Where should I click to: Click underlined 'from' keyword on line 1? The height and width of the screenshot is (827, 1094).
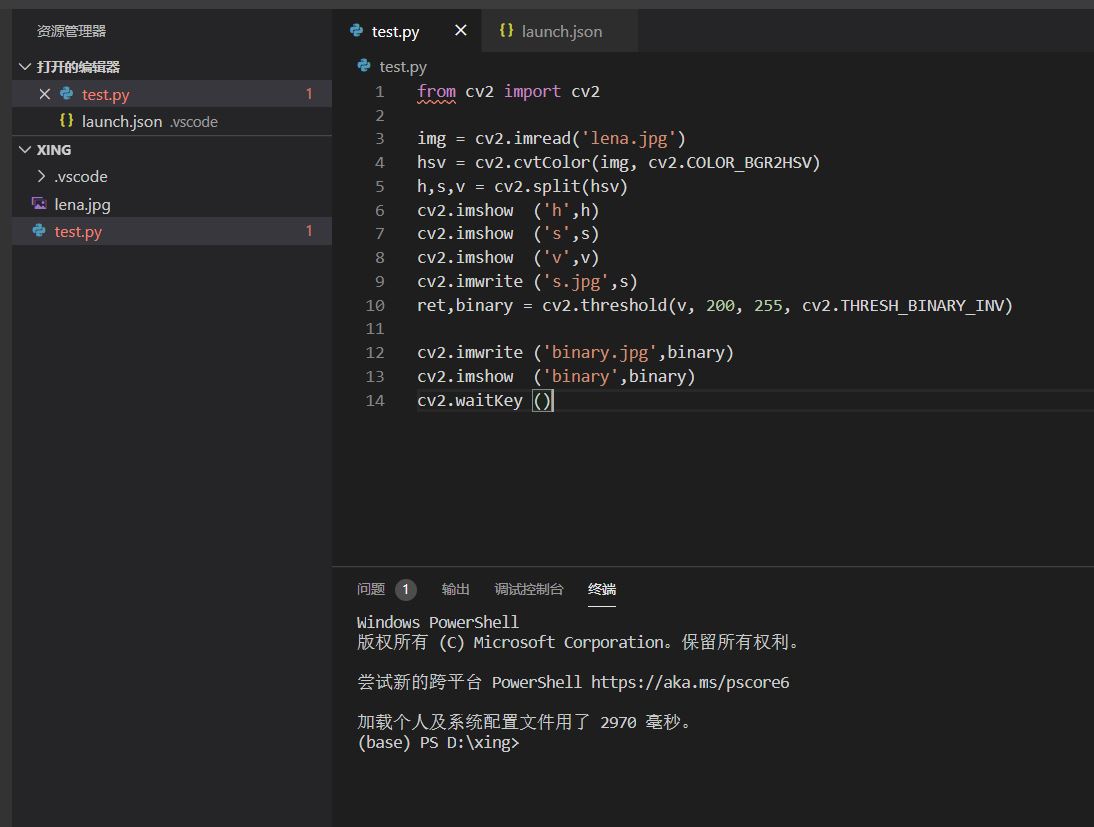click(x=436, y=91)
